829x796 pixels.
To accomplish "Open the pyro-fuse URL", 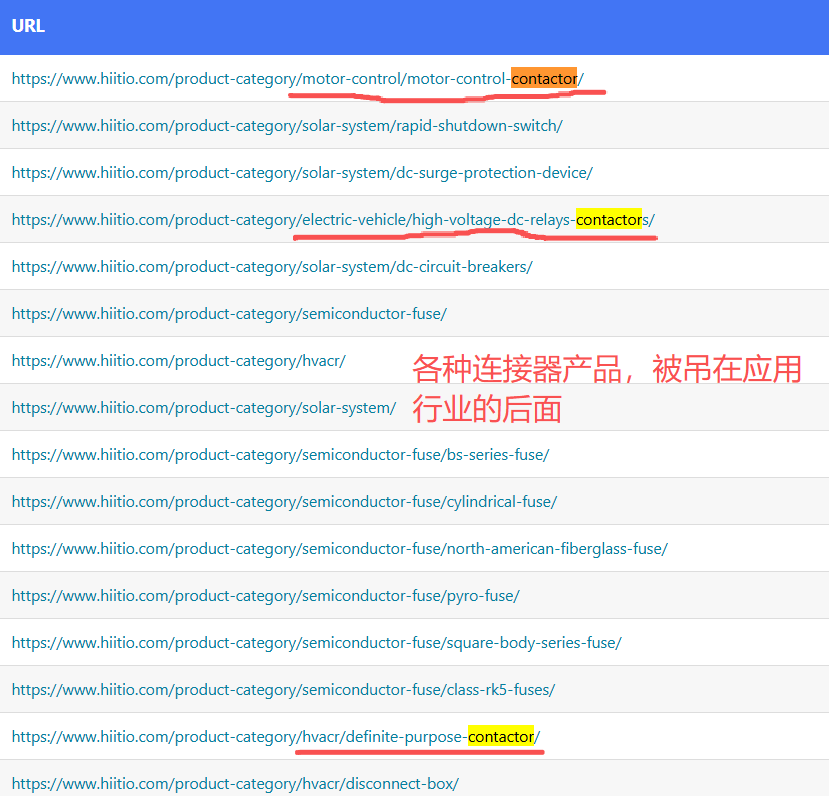I will [265, 596].
